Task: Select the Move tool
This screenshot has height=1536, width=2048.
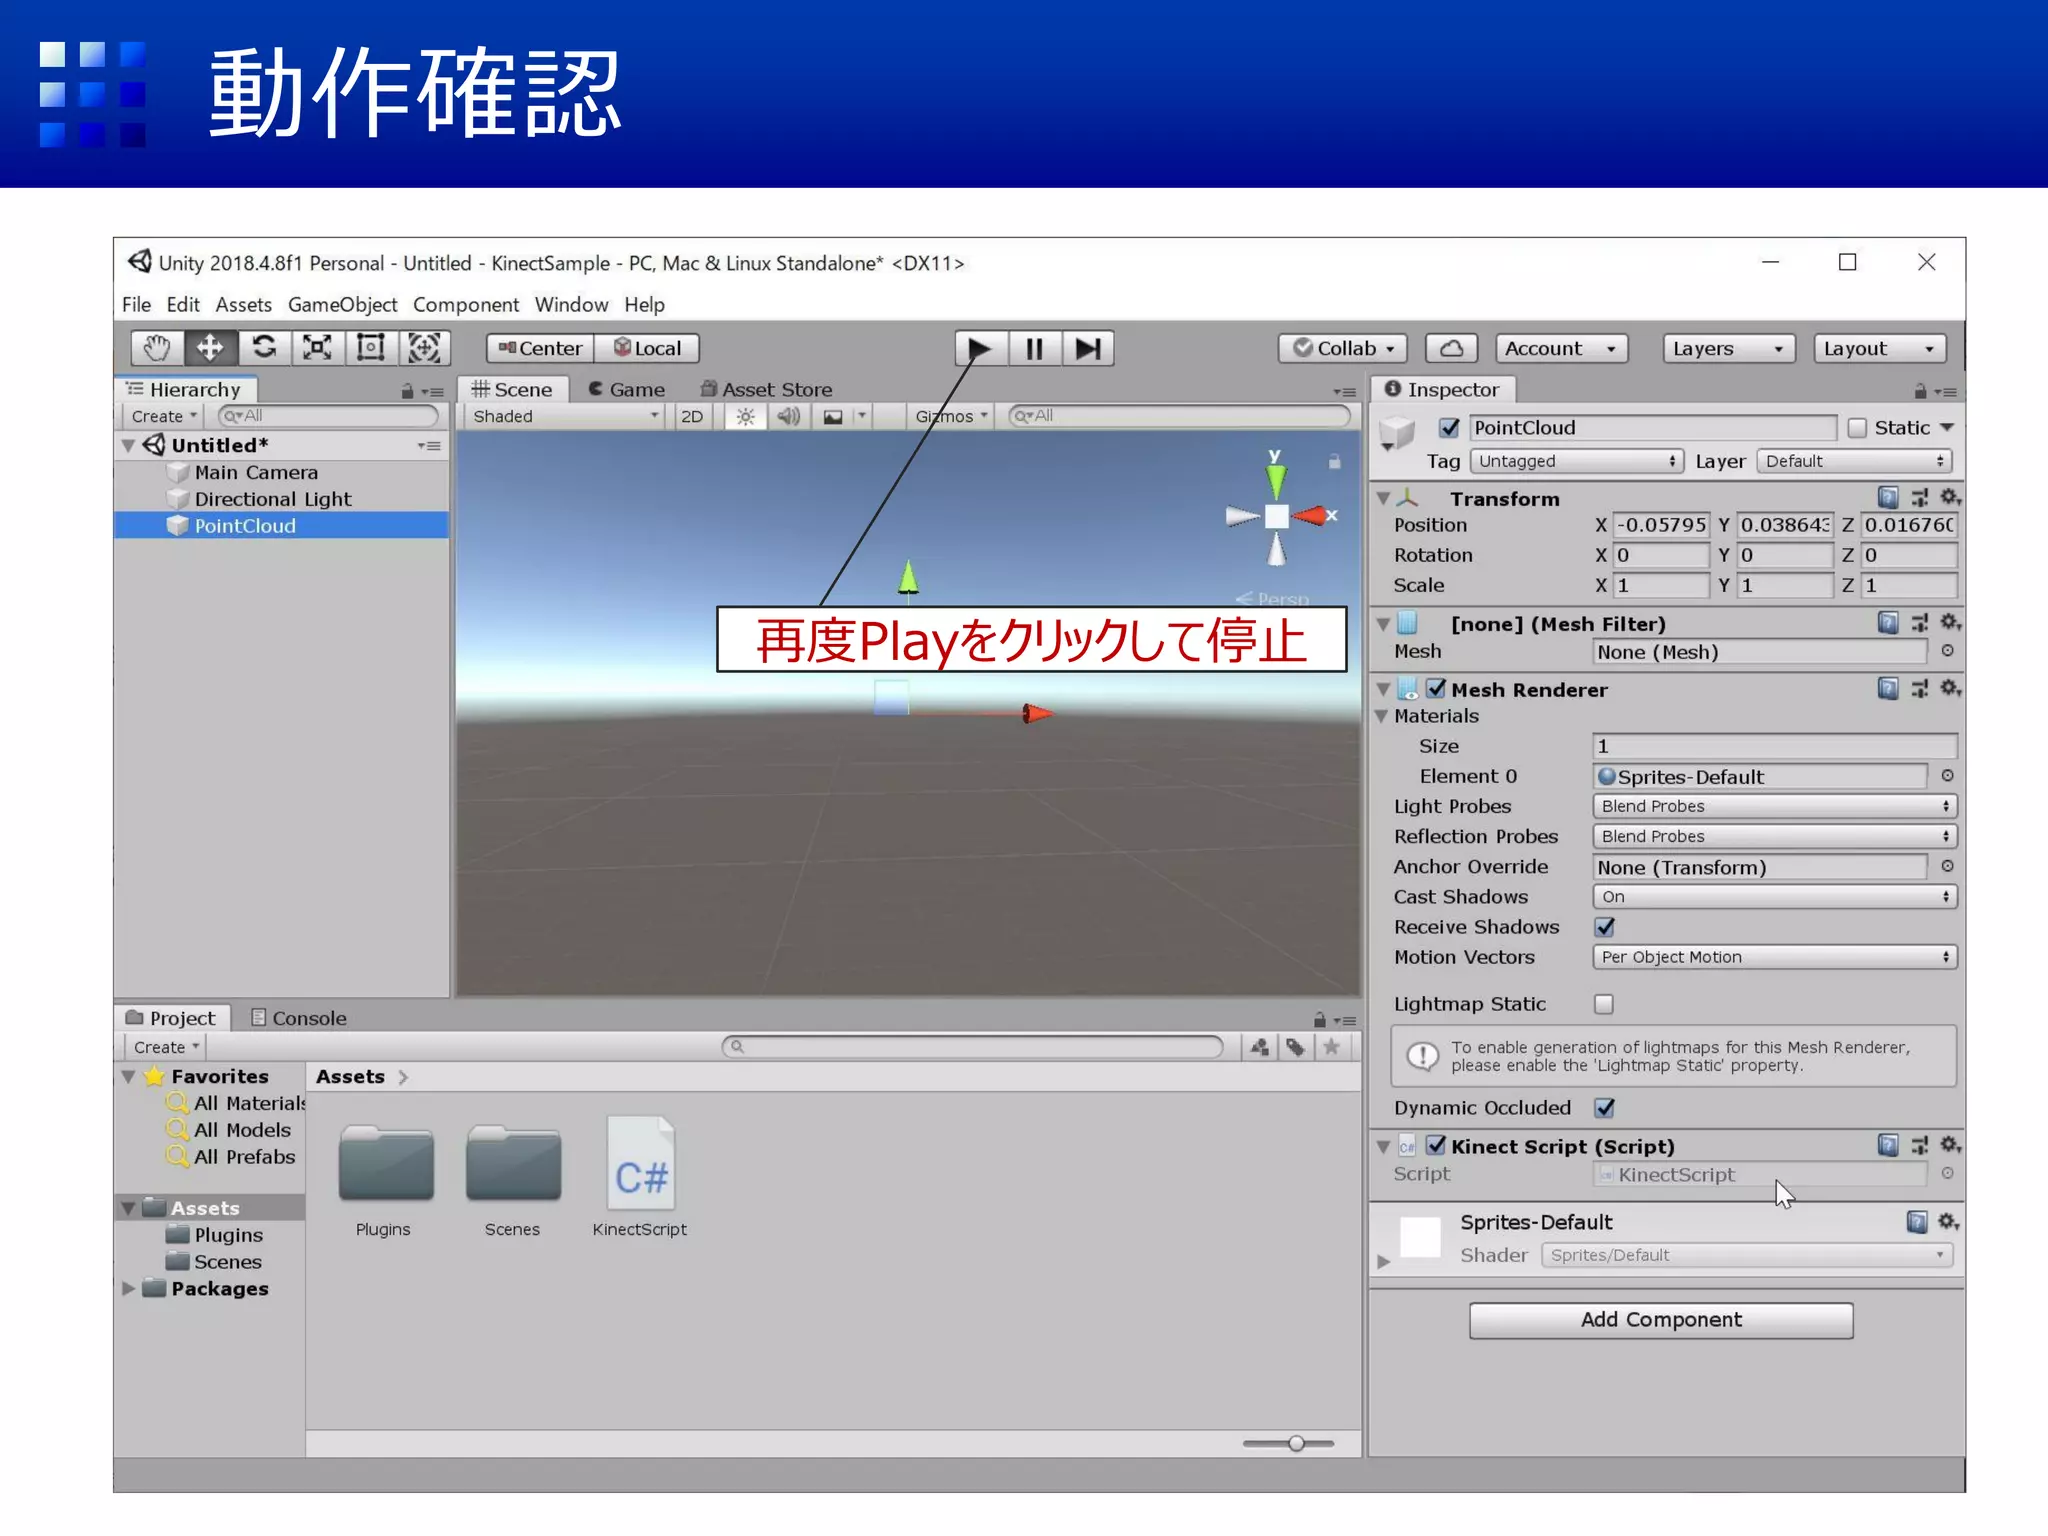Action: pos(210,348)
